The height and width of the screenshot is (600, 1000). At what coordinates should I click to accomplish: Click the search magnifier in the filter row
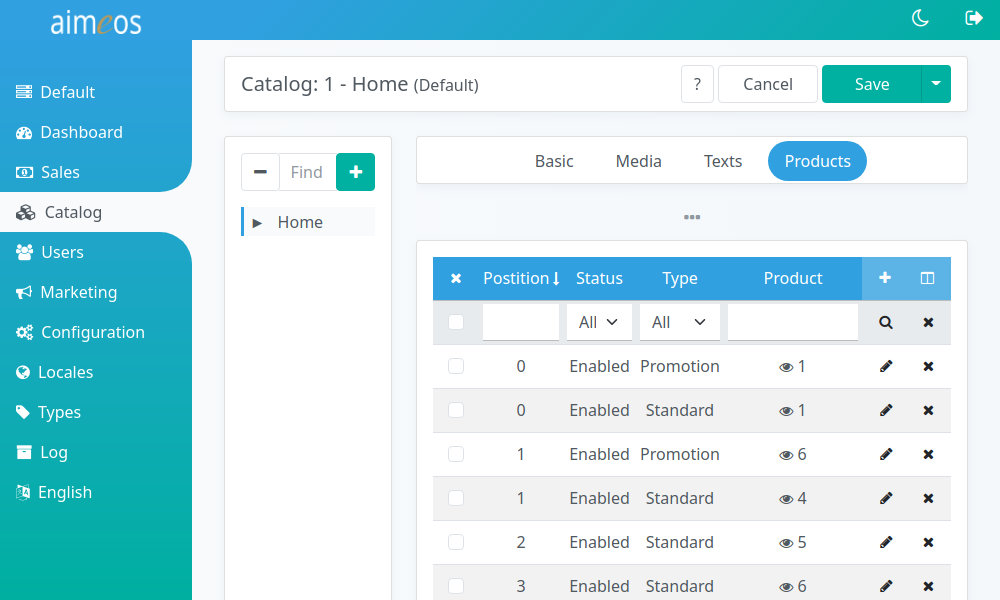[885, 322]
